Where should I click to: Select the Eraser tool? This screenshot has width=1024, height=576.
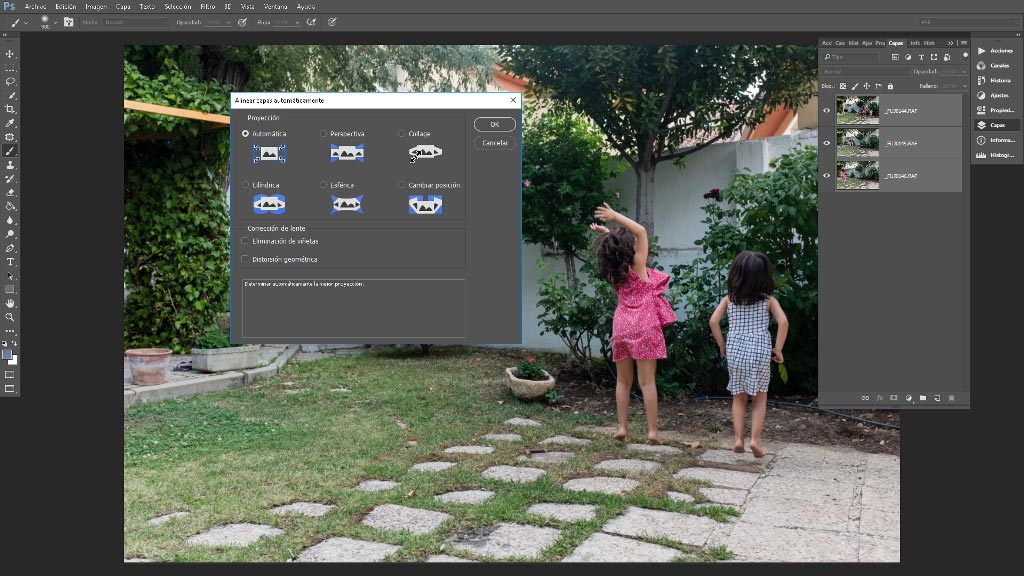coord(10,193)
